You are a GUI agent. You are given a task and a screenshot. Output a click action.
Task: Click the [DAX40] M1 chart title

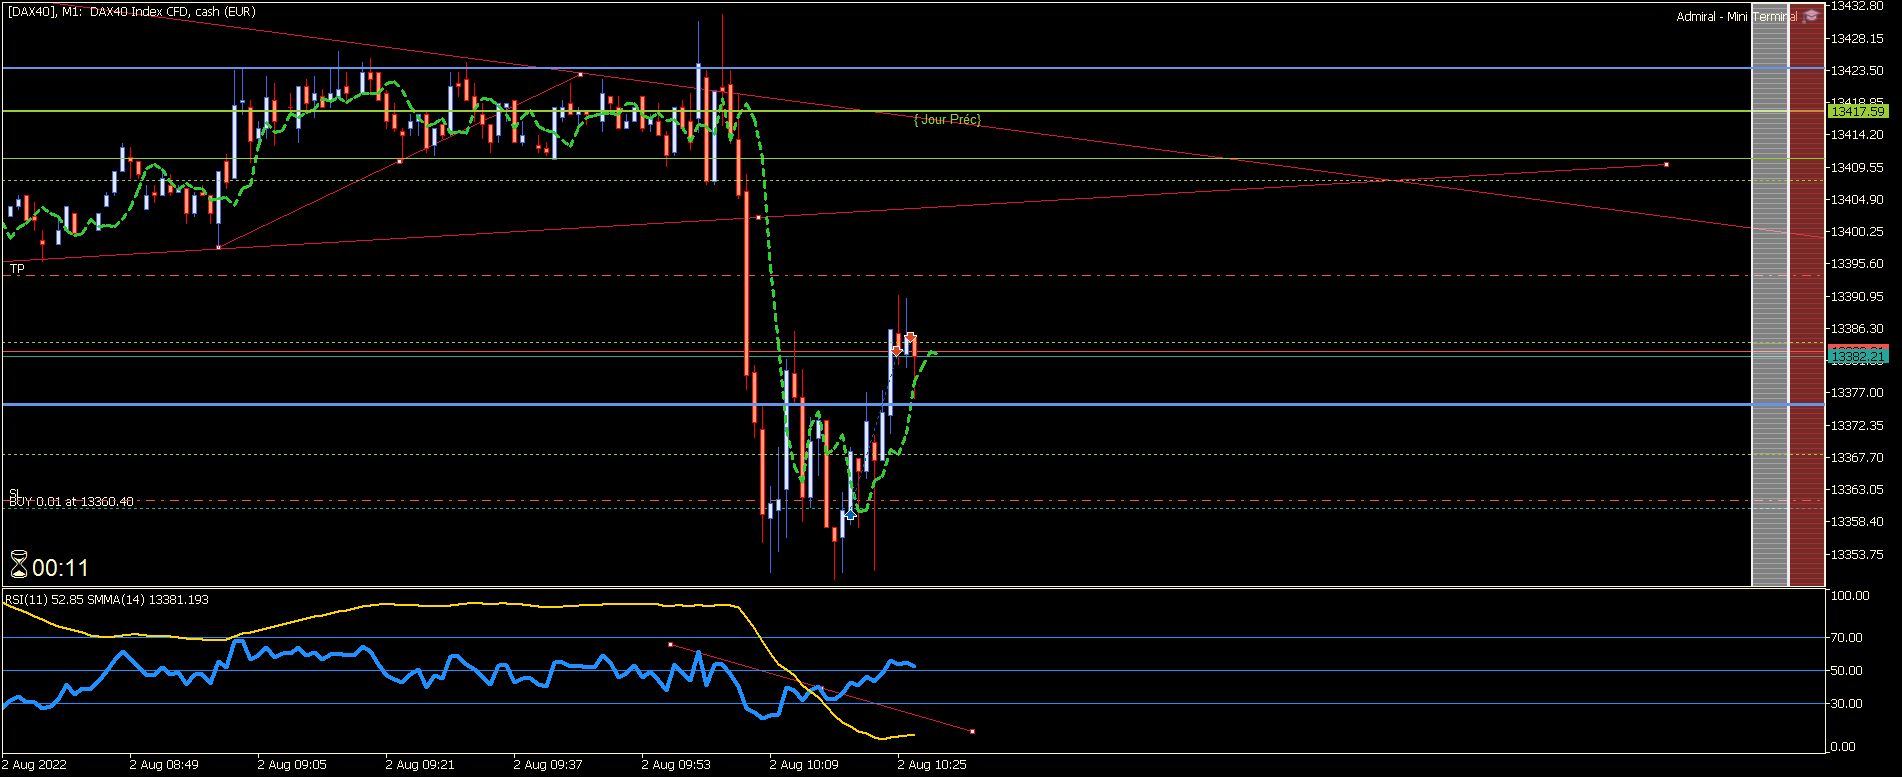(x=131, y=12)
